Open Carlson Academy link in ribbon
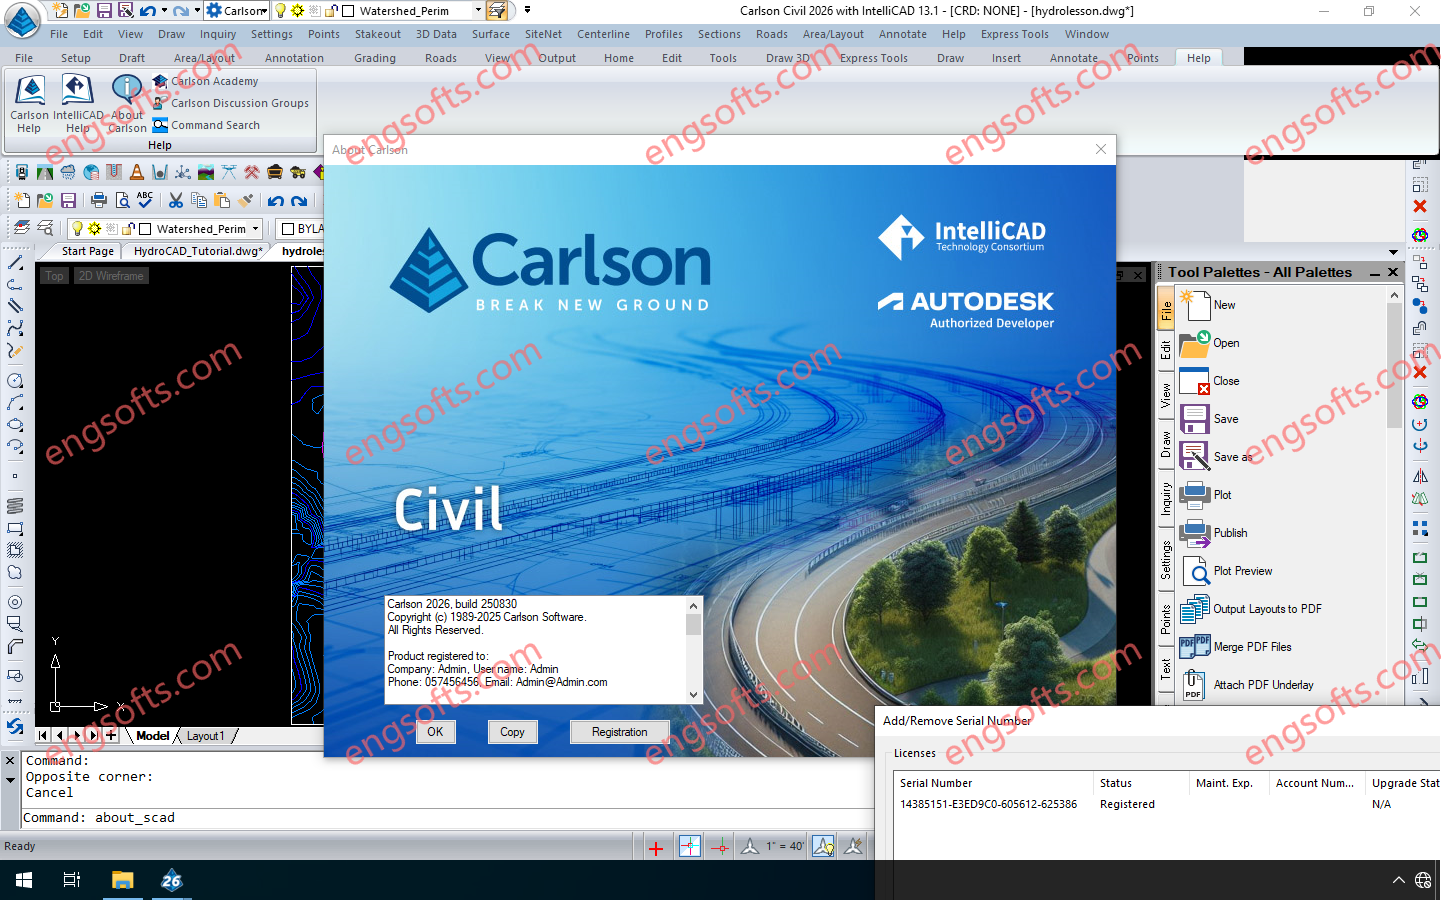The image size is (1441, 901). [x=205, y=81]
